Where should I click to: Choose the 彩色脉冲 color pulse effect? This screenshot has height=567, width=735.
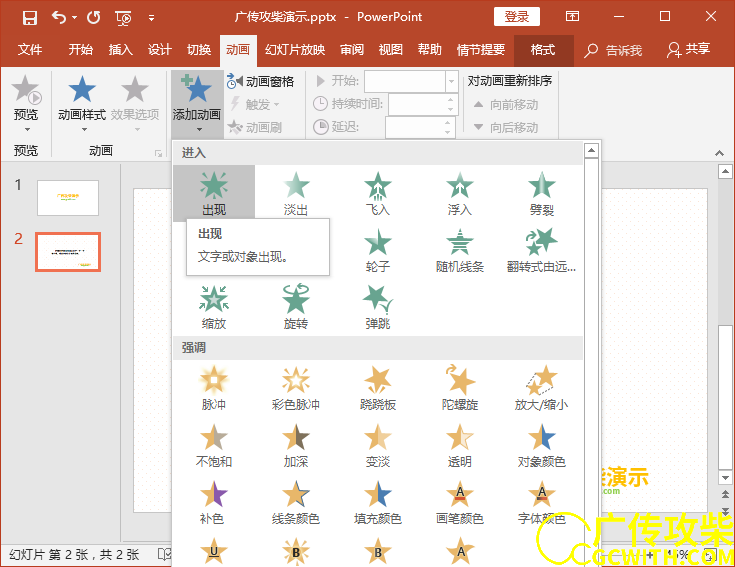tap(296, 388)
